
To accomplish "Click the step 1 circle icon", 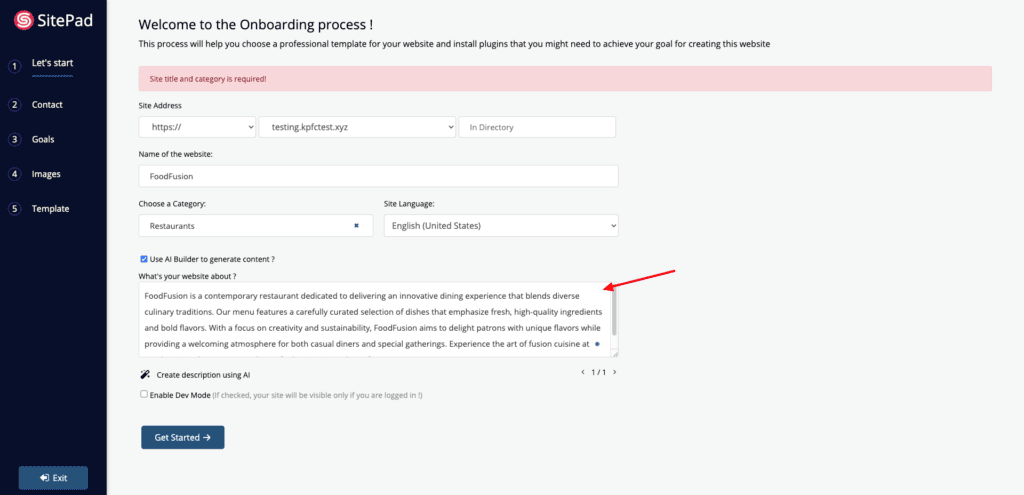I will pos(14,66).
